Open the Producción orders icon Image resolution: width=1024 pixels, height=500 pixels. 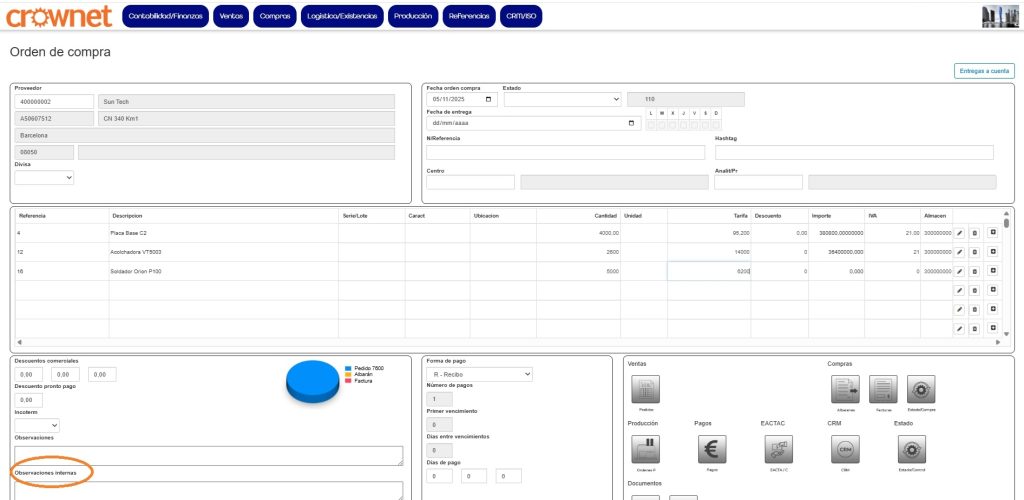tap(645, 449)
